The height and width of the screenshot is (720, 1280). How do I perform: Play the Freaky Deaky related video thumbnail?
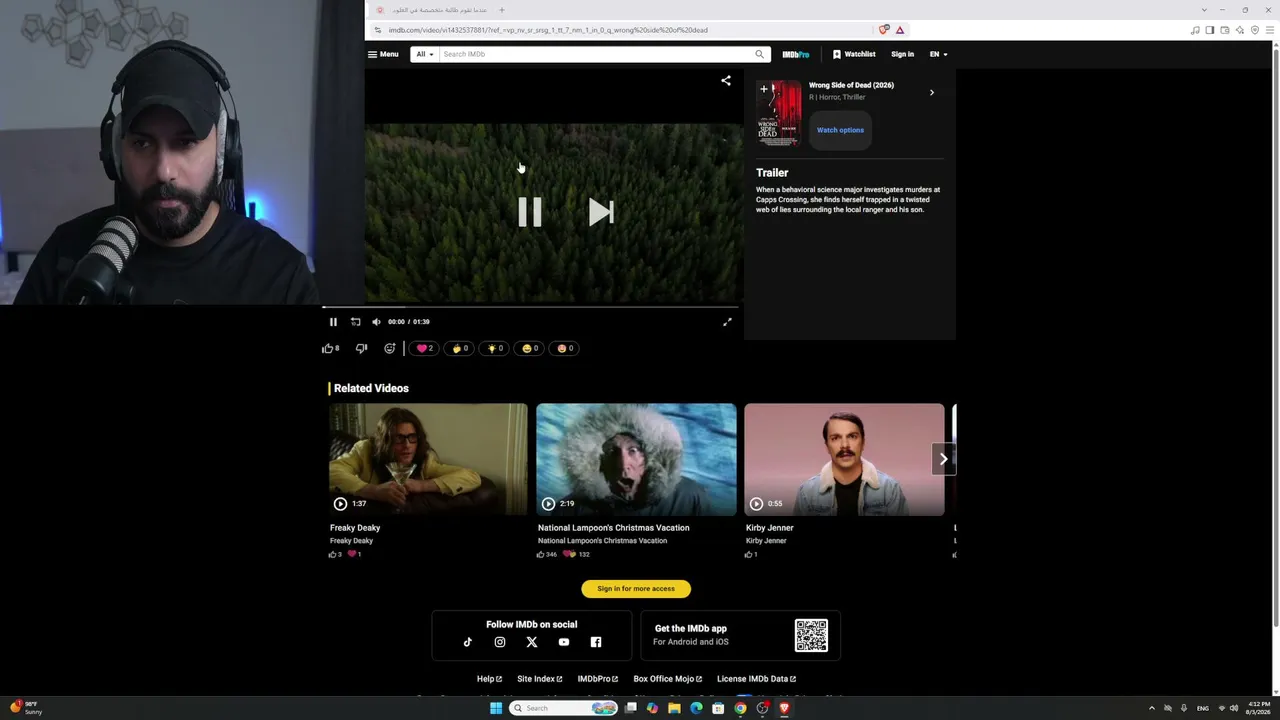pyautogui.click(x=428, y=459)
